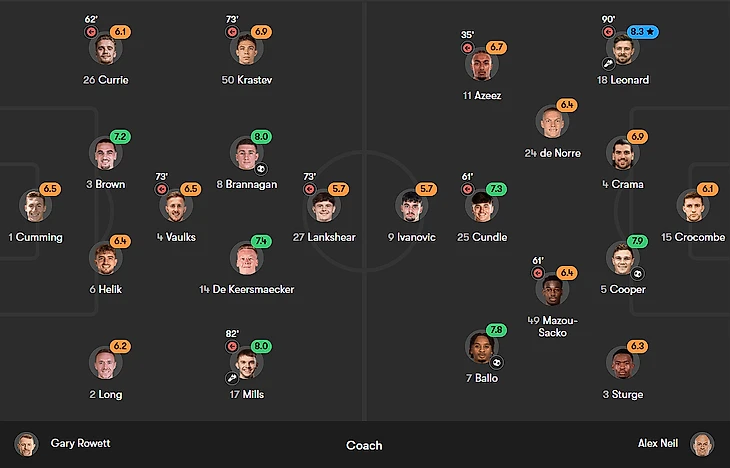Open coach Gary Rowett's profile photo
This screenshot has height=468, width=730.
click(26, 444)
